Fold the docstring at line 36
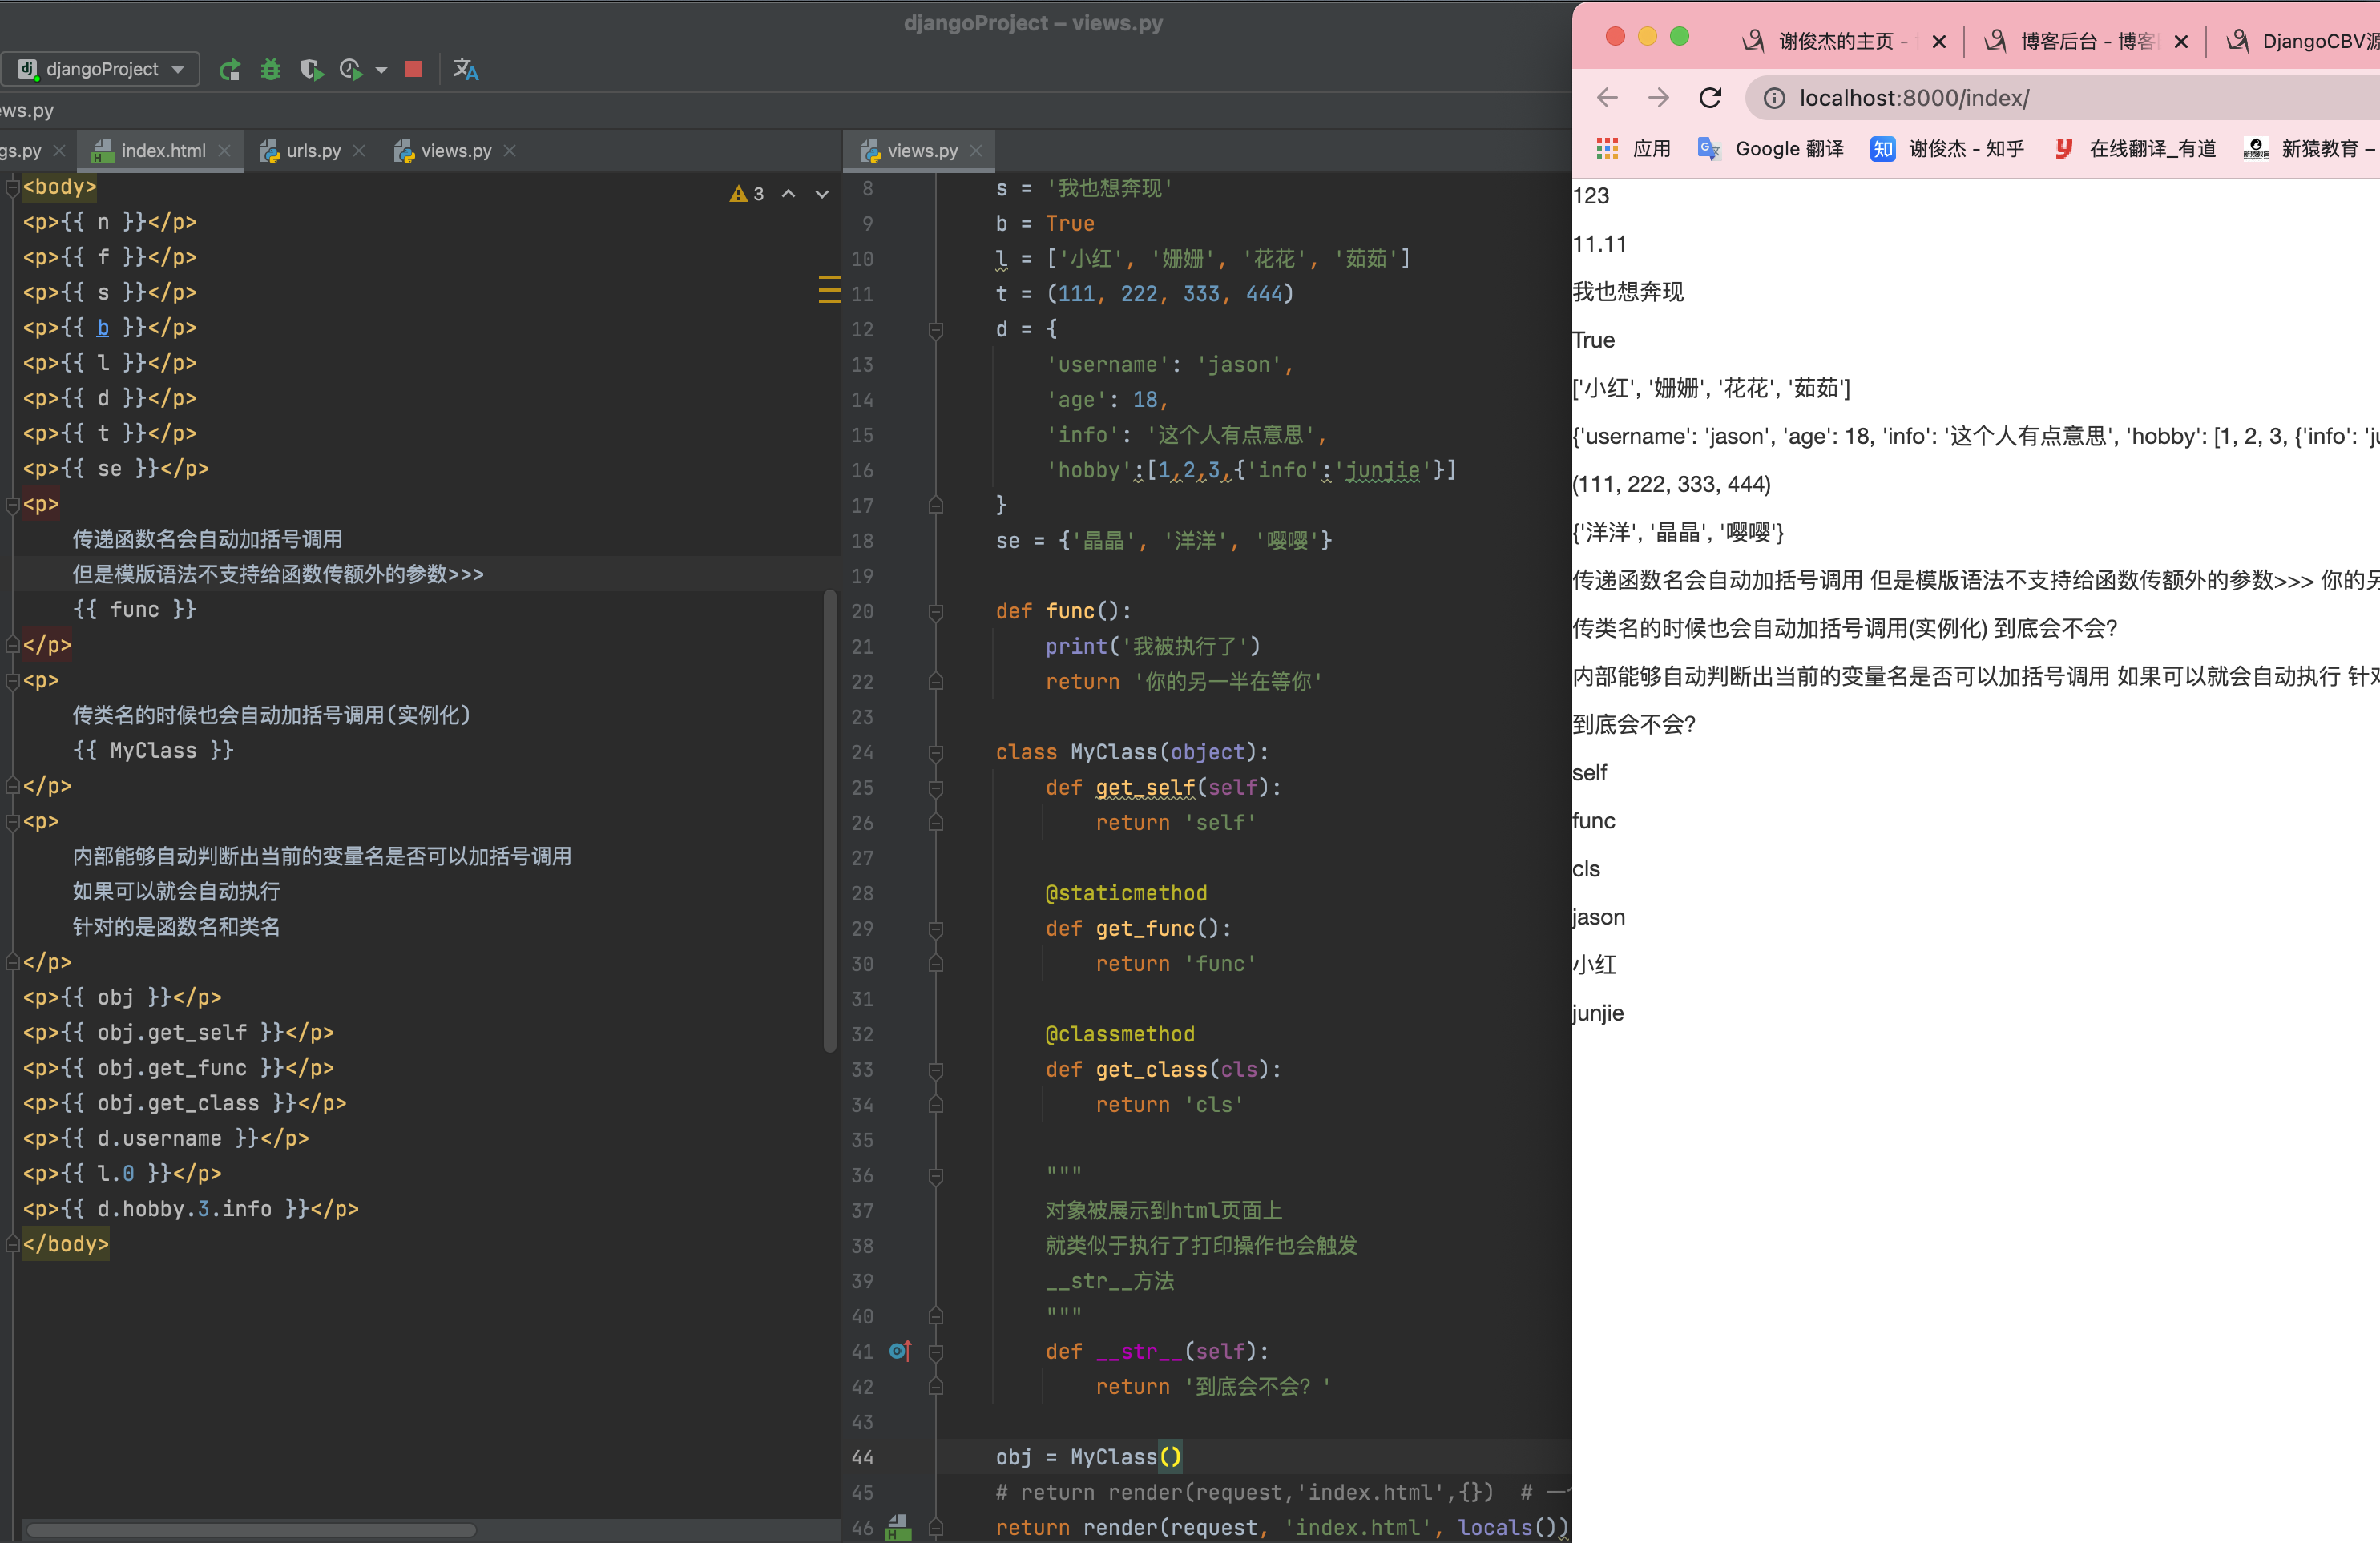Viewport: 2380px width, 1543px height. point(936,1176)
